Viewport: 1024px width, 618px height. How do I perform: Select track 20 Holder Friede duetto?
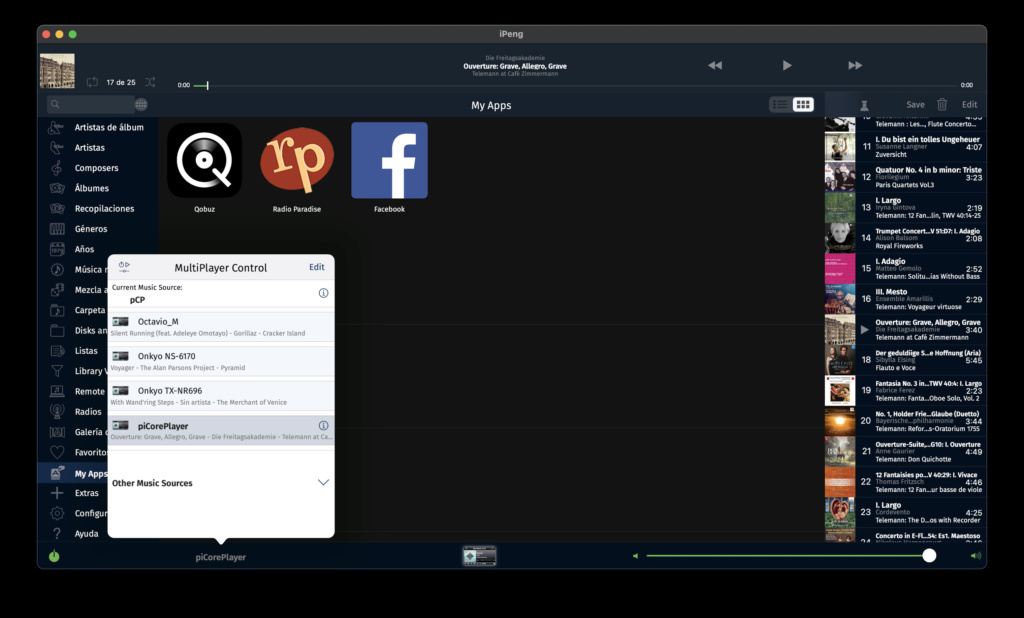[x=905, y=421]
